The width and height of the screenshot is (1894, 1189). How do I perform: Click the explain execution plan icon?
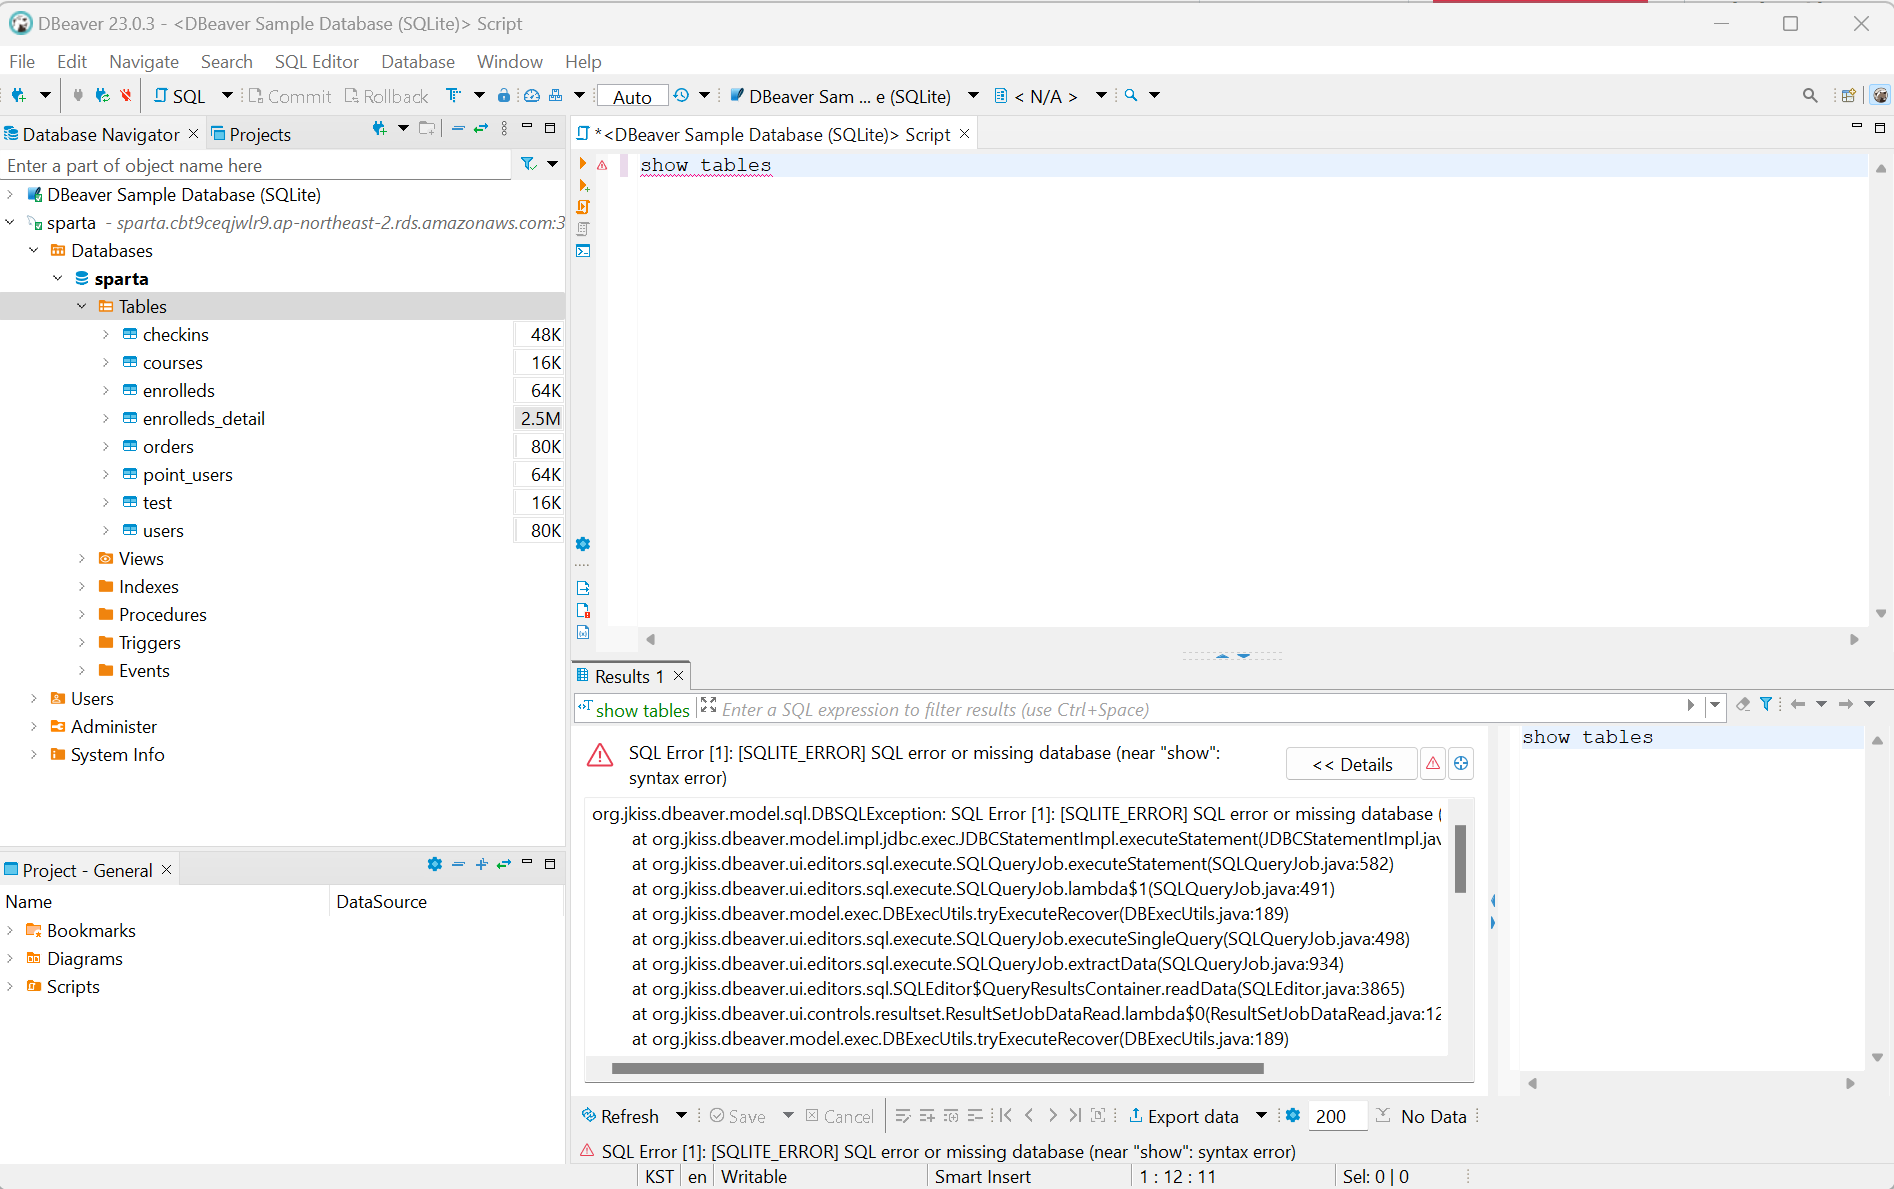pyautogui.click(x=583, y=229)
